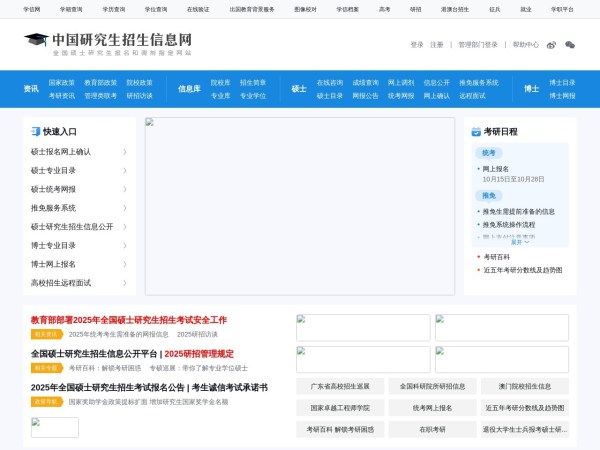Switch to 统考 schedule tag
The image size is (600, 450).
(x=489, y=153)
